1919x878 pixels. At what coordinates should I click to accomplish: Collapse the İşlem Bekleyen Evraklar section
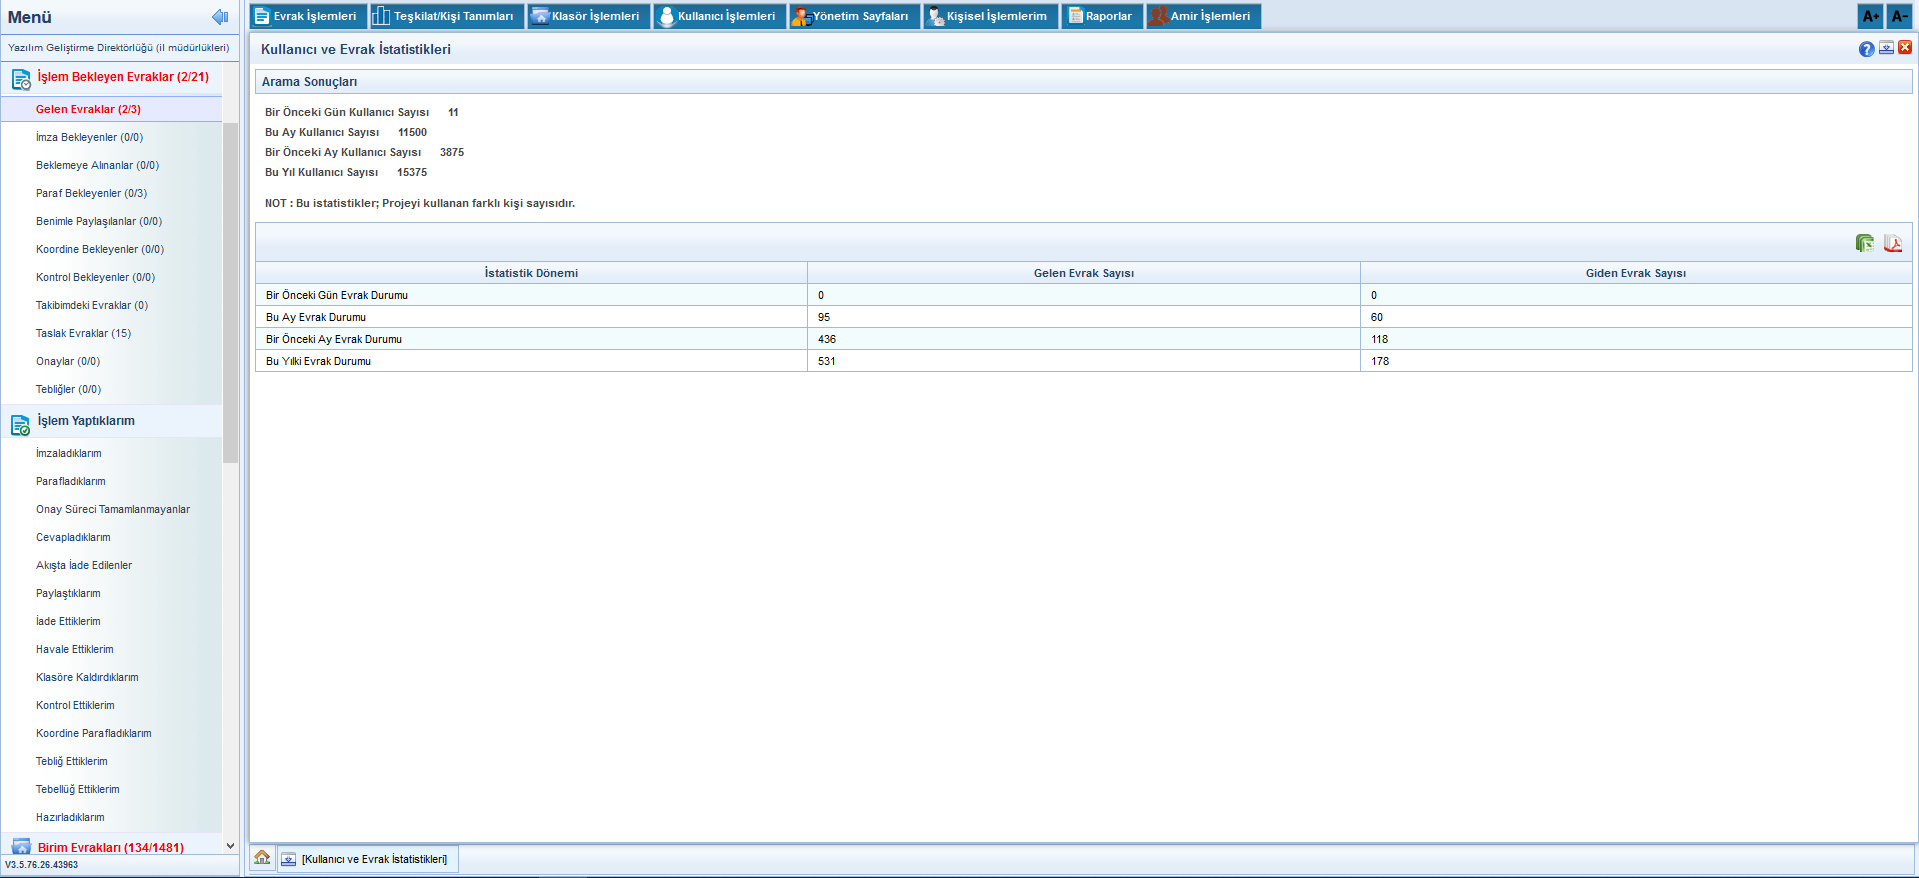[x=122, y=77]
